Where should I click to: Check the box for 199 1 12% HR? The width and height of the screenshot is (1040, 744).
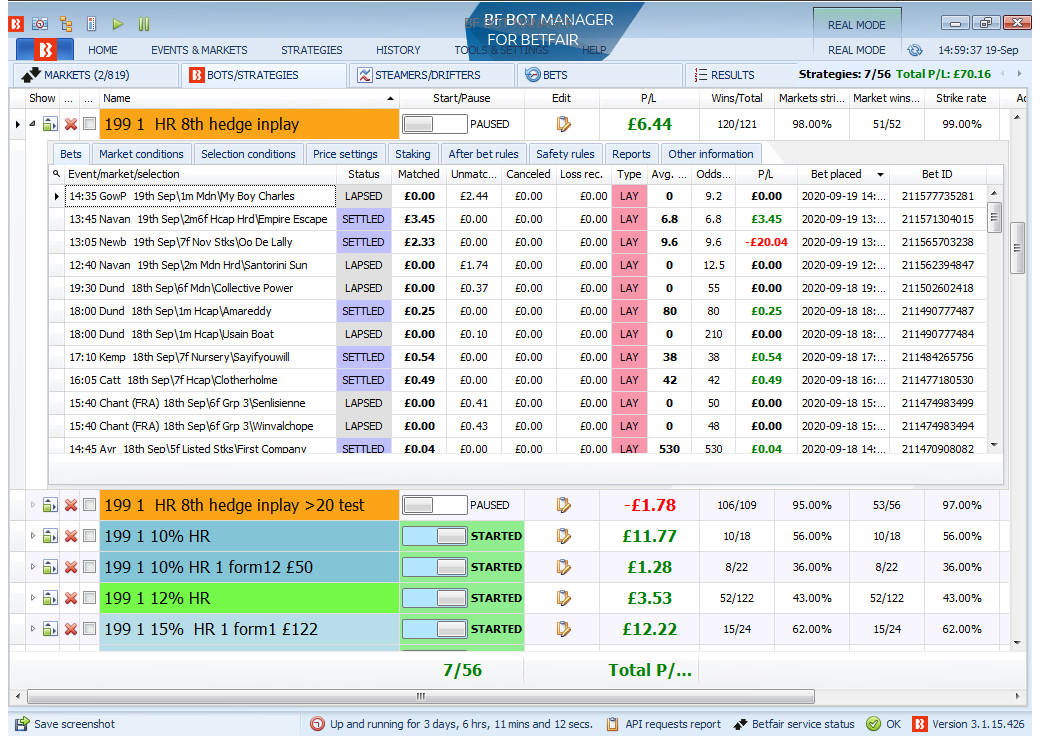click(90, 598)
